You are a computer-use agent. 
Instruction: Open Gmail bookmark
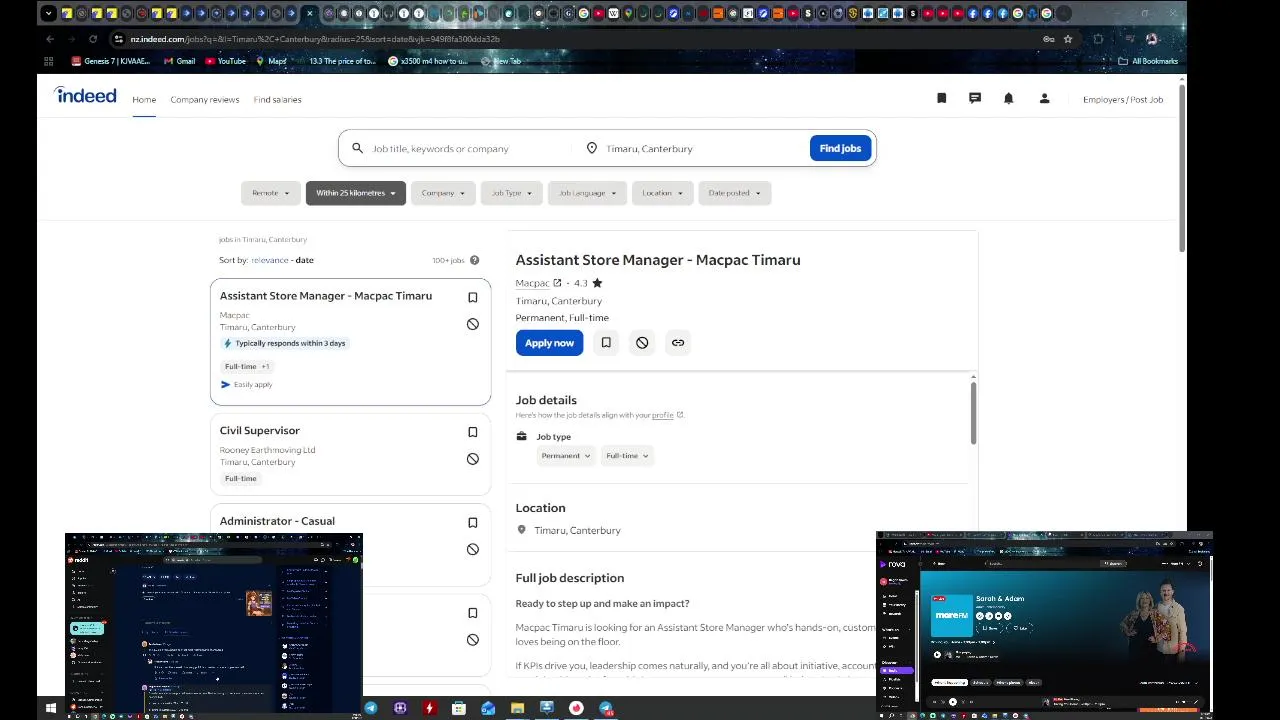click(x=178, y=61)
